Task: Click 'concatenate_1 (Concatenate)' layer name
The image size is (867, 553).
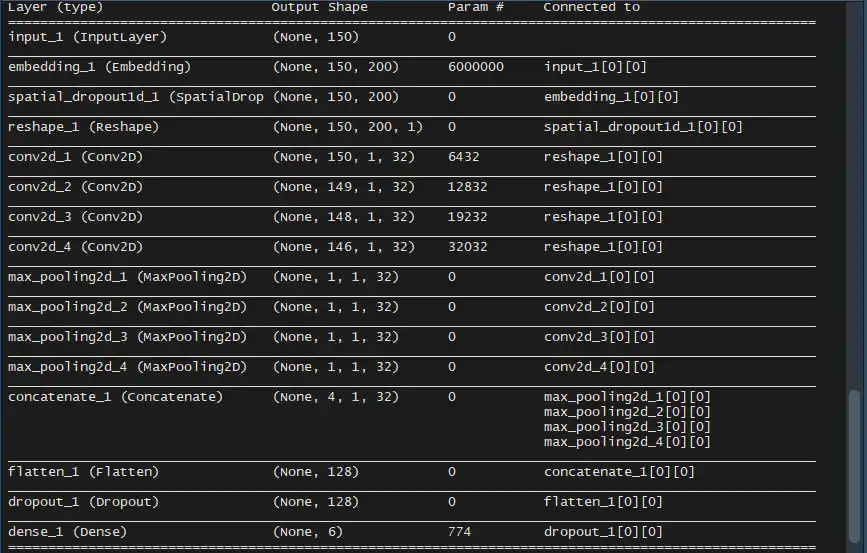Action: click(116, 397)
